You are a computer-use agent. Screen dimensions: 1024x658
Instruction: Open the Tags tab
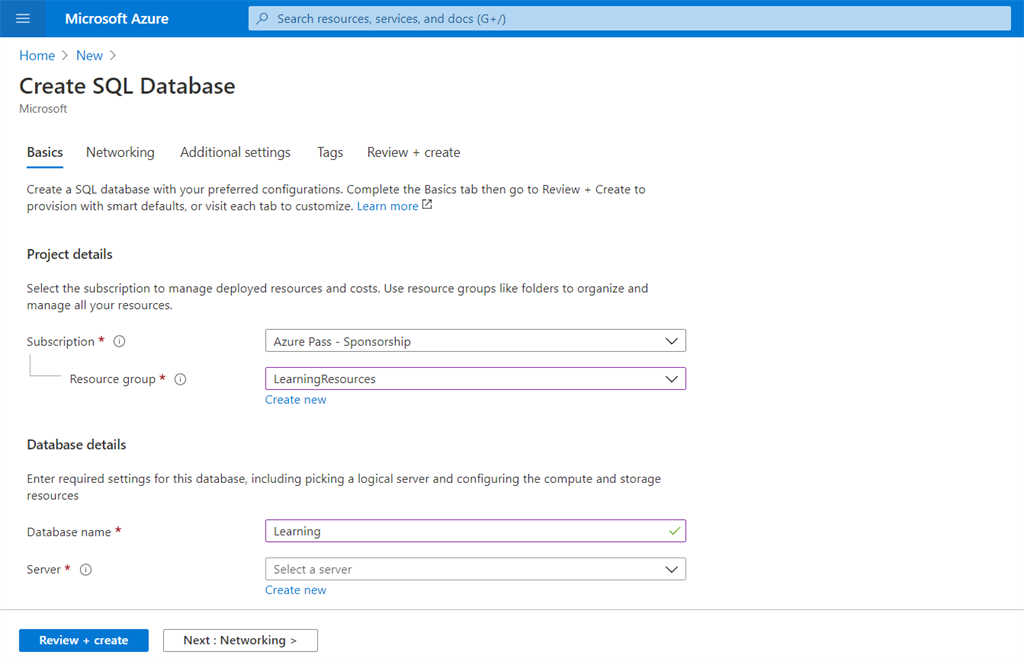(329, 152)
